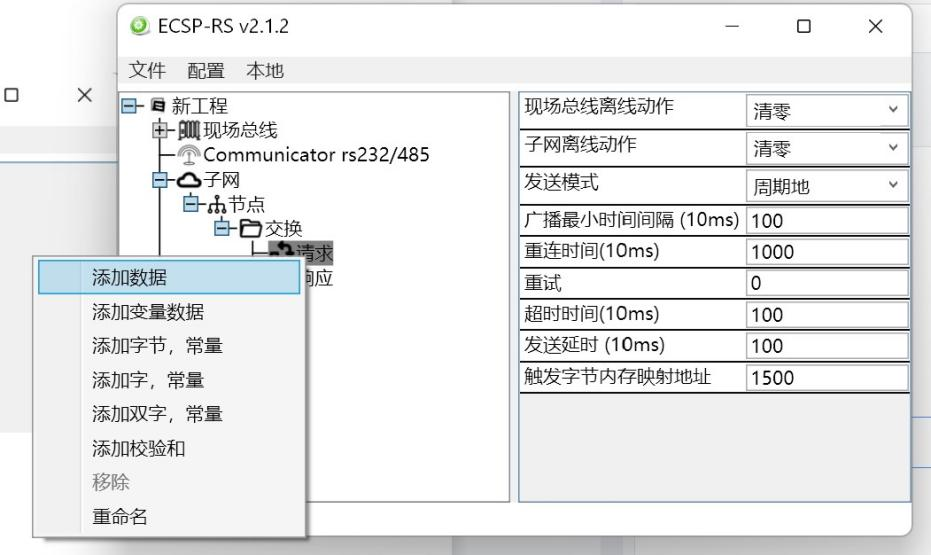Image resolution: width=931 pixels, height=555 pixels.
Task: Click the 交换 folder icon
Action: point(248,228)
